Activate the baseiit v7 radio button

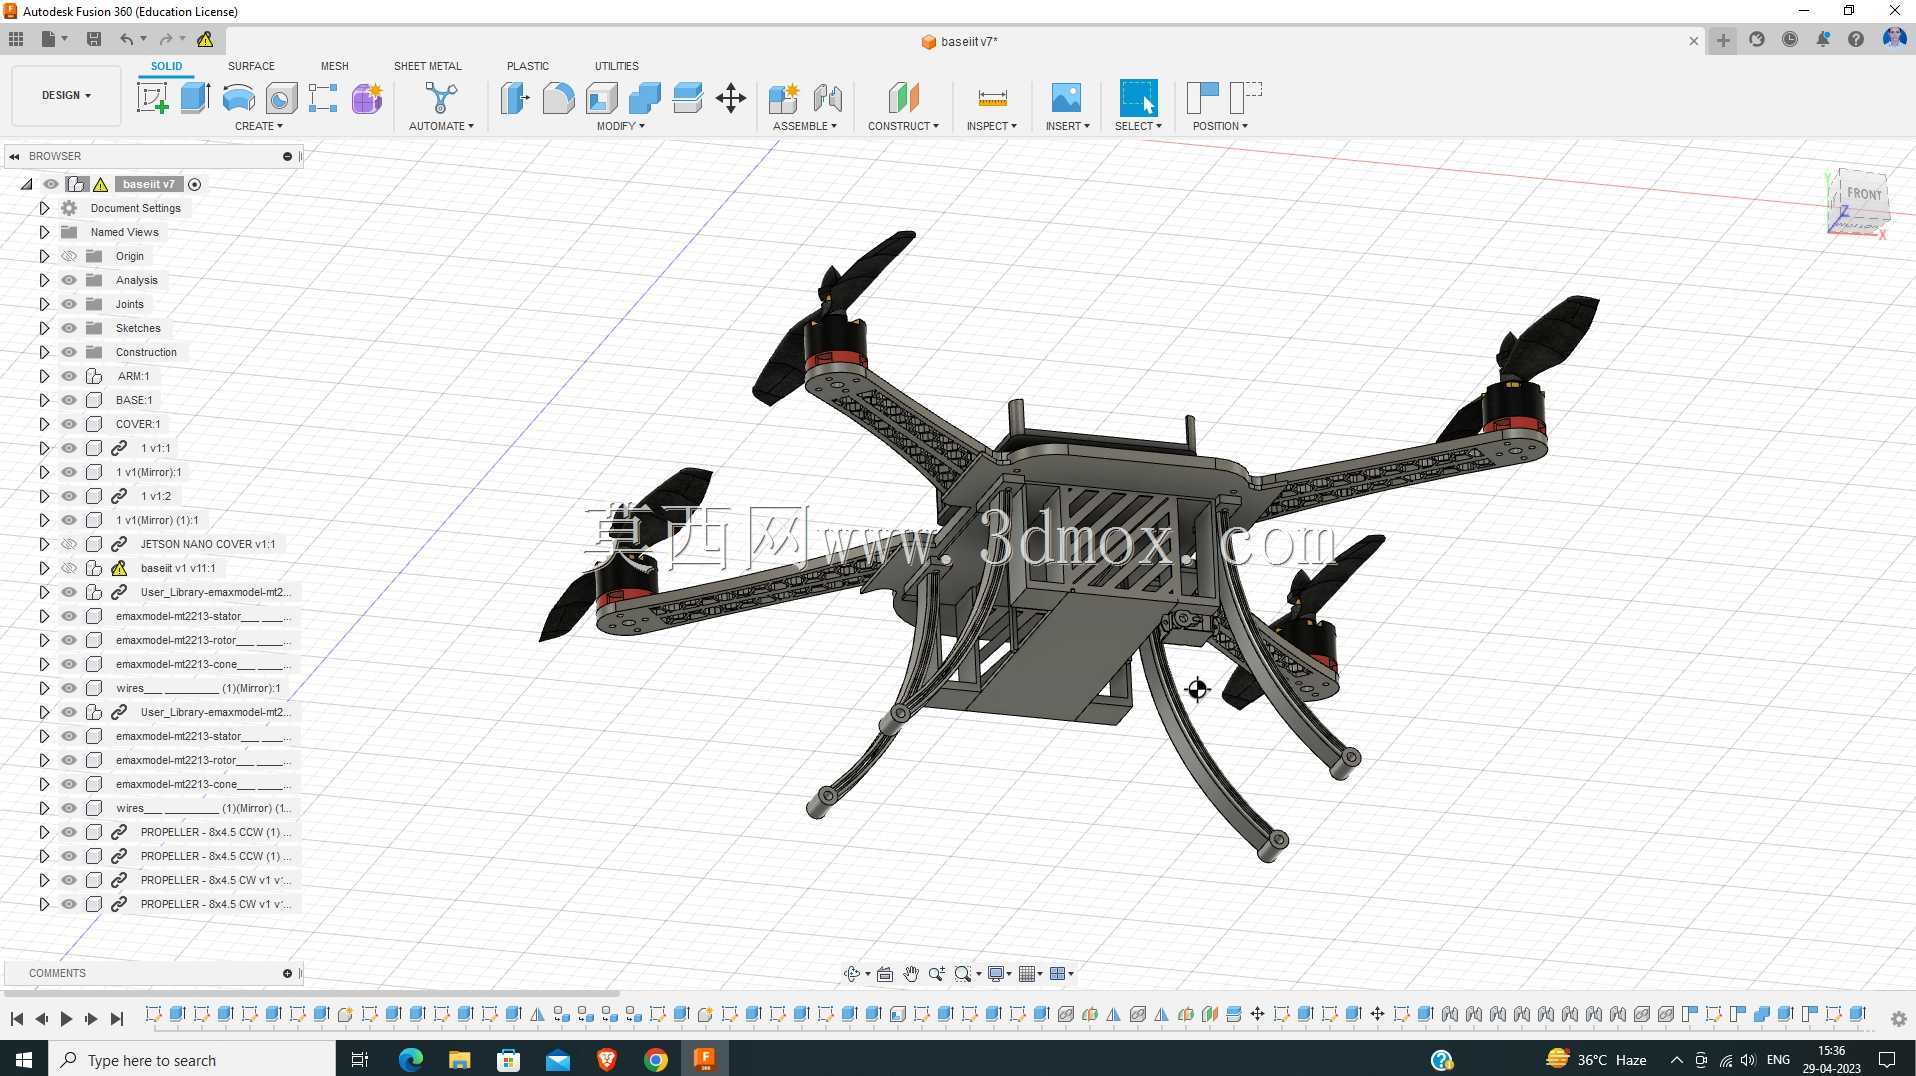[x=195, y=184]
